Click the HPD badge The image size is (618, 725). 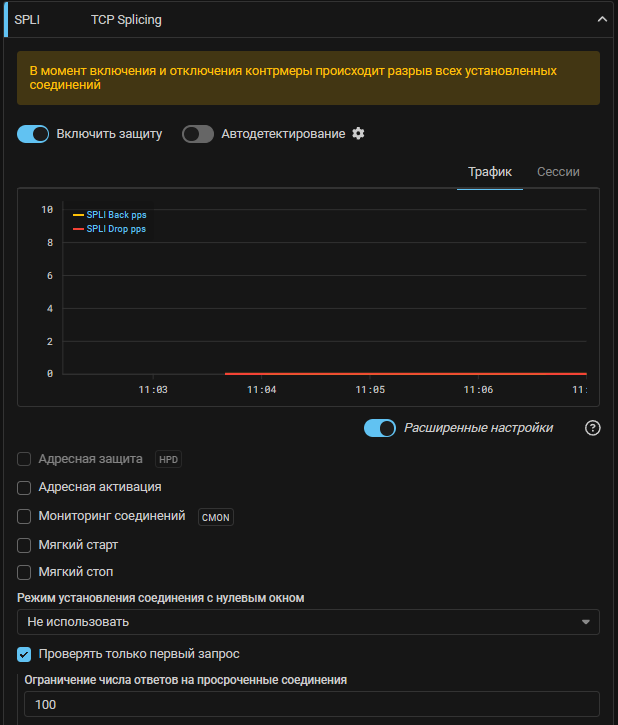point(168,459)
